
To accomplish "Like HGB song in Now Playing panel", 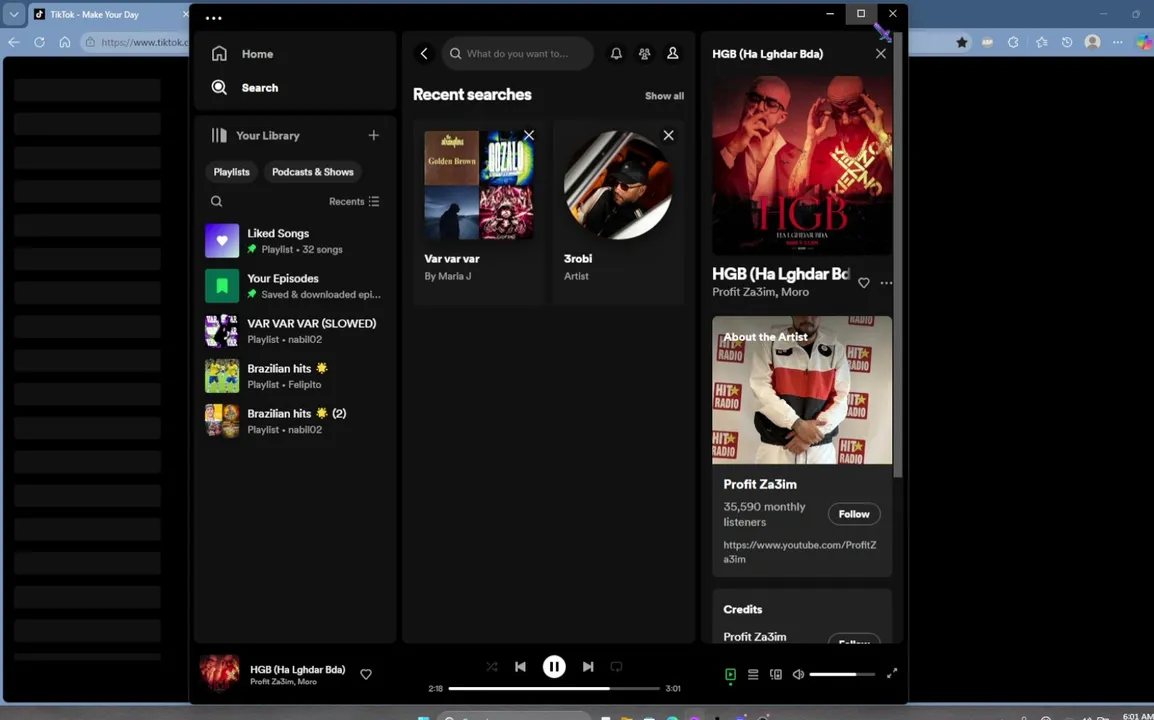I will click(x=863, y=283).
